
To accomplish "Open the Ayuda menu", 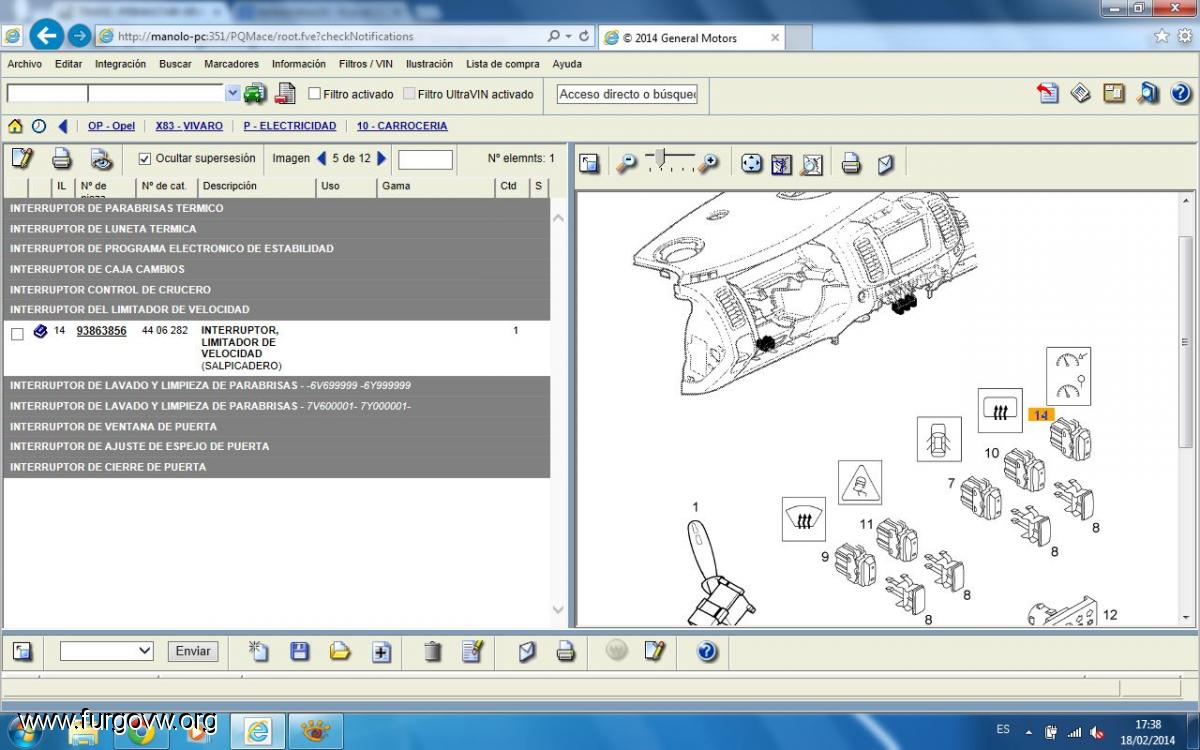I will click(567, 64).
